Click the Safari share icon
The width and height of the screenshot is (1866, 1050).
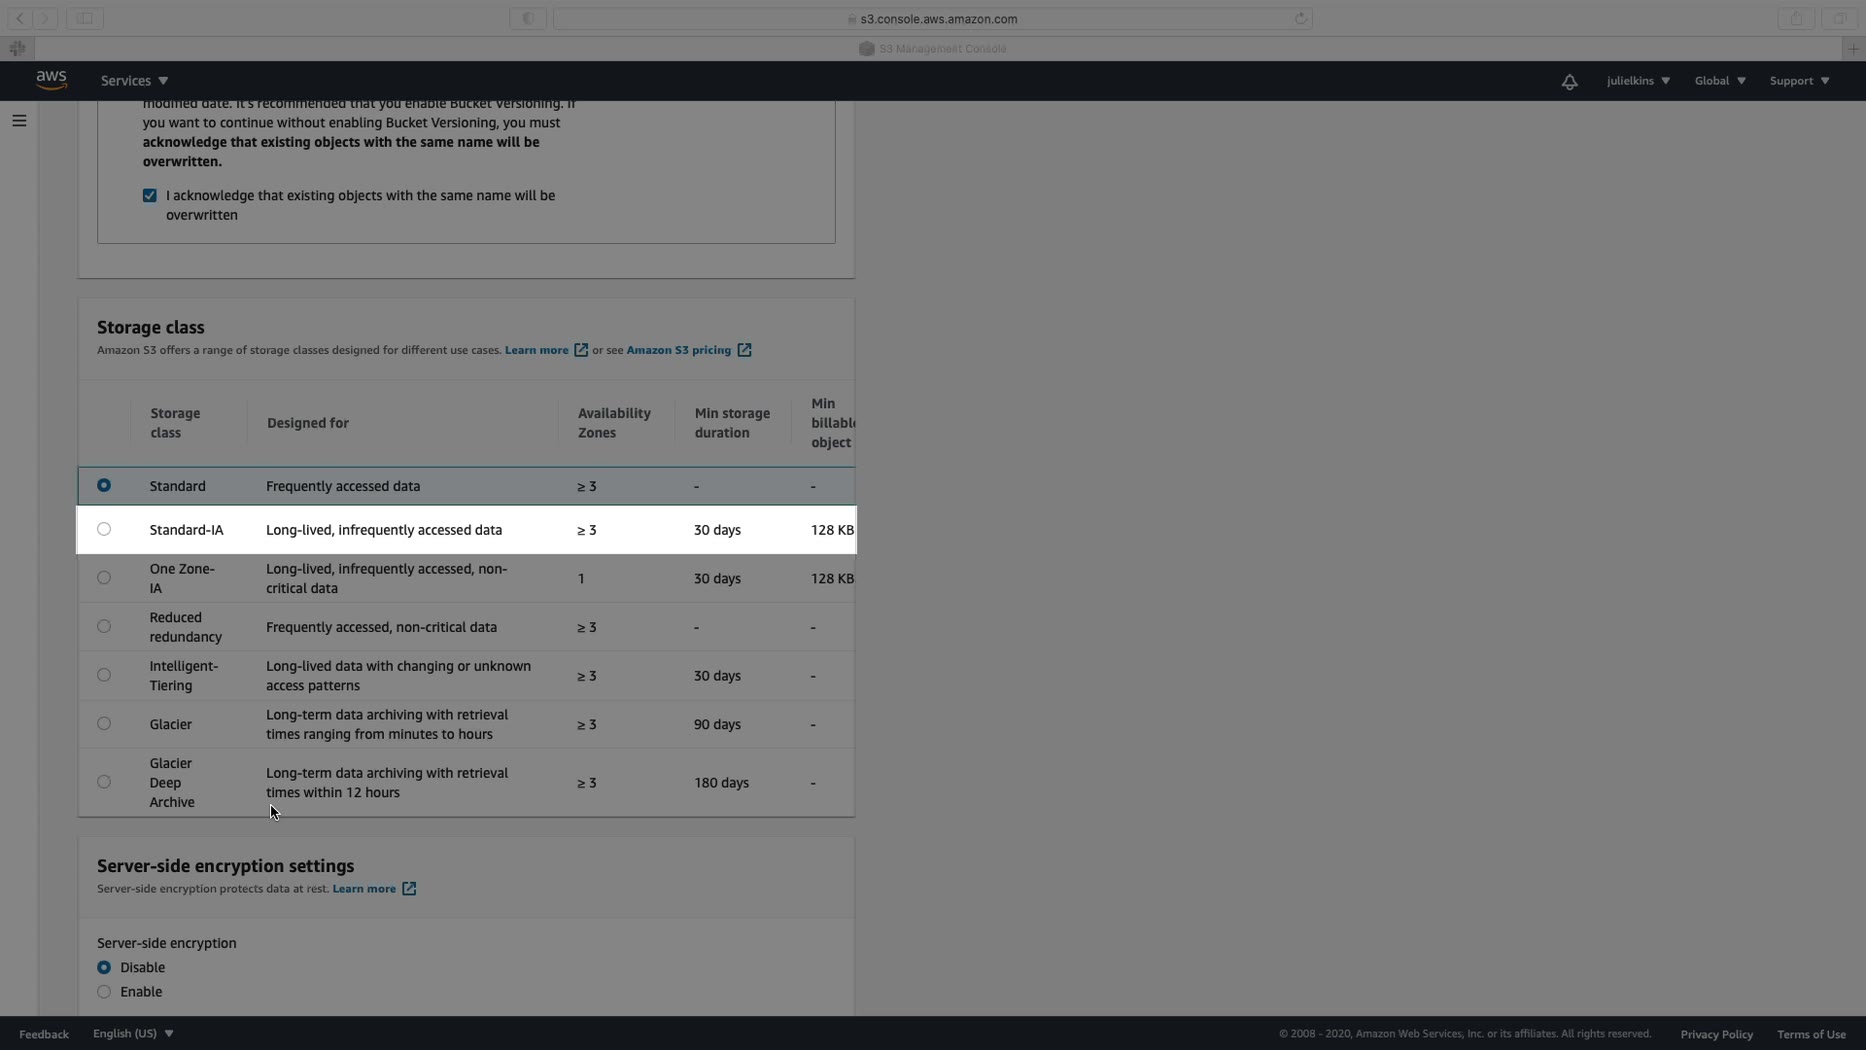(x=1796, y=18)
